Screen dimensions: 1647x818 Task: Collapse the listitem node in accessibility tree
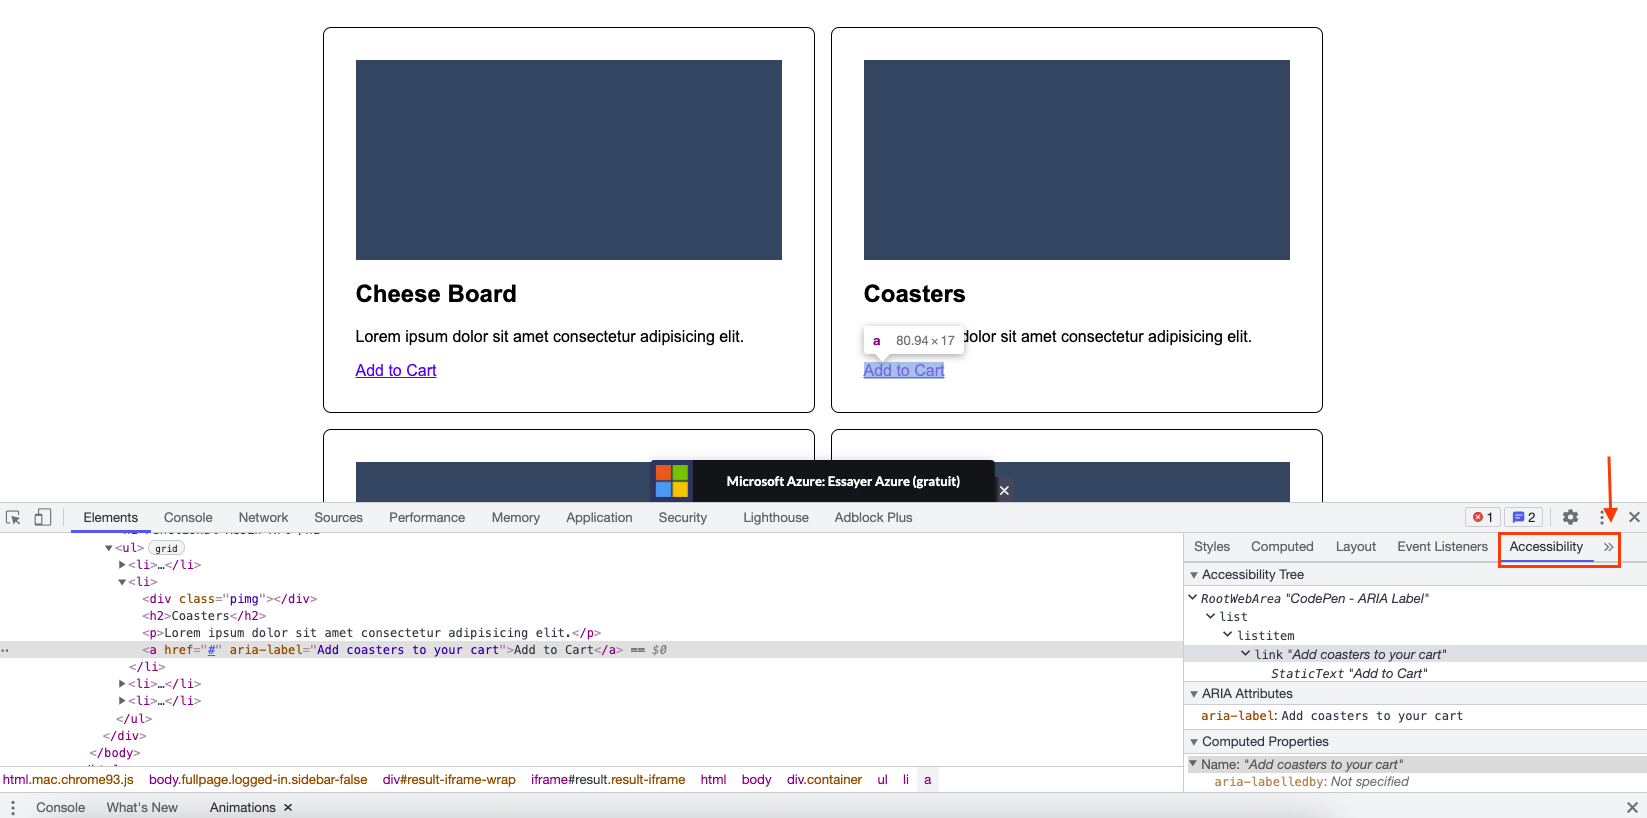pyautogui.click(x=1228, y=635)
